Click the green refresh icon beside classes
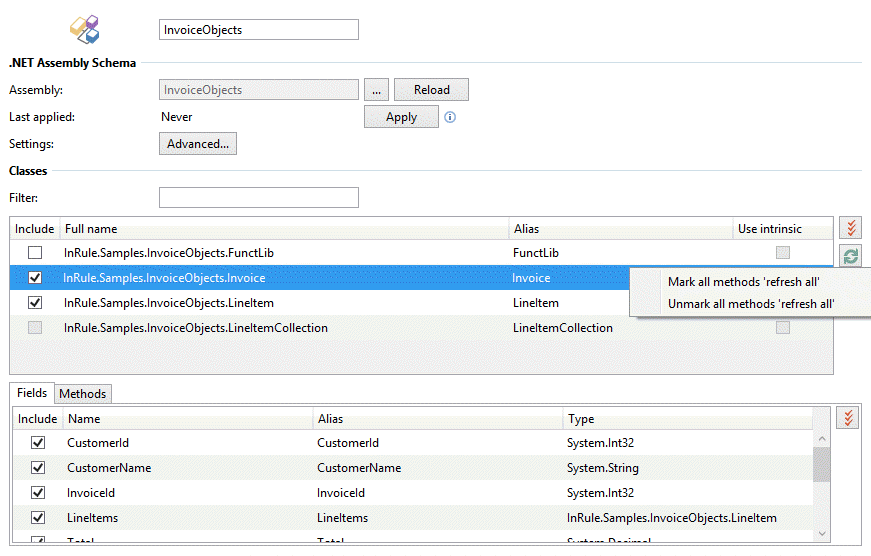871x556 pixels. point(850,256)
